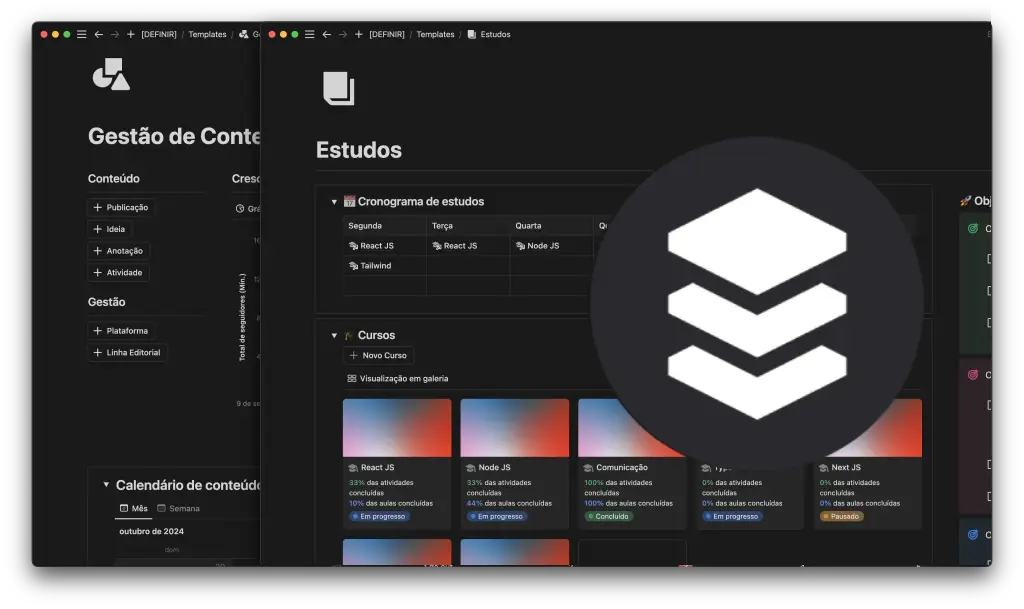Add a new Publicação
Screen dimensions: 1024x609
pyautogui.click(x=120, y=207)
